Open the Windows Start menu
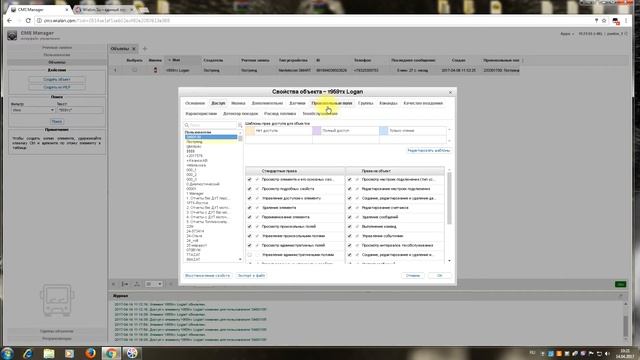Screen dimensions: 640x360 [x=7, y=353]
